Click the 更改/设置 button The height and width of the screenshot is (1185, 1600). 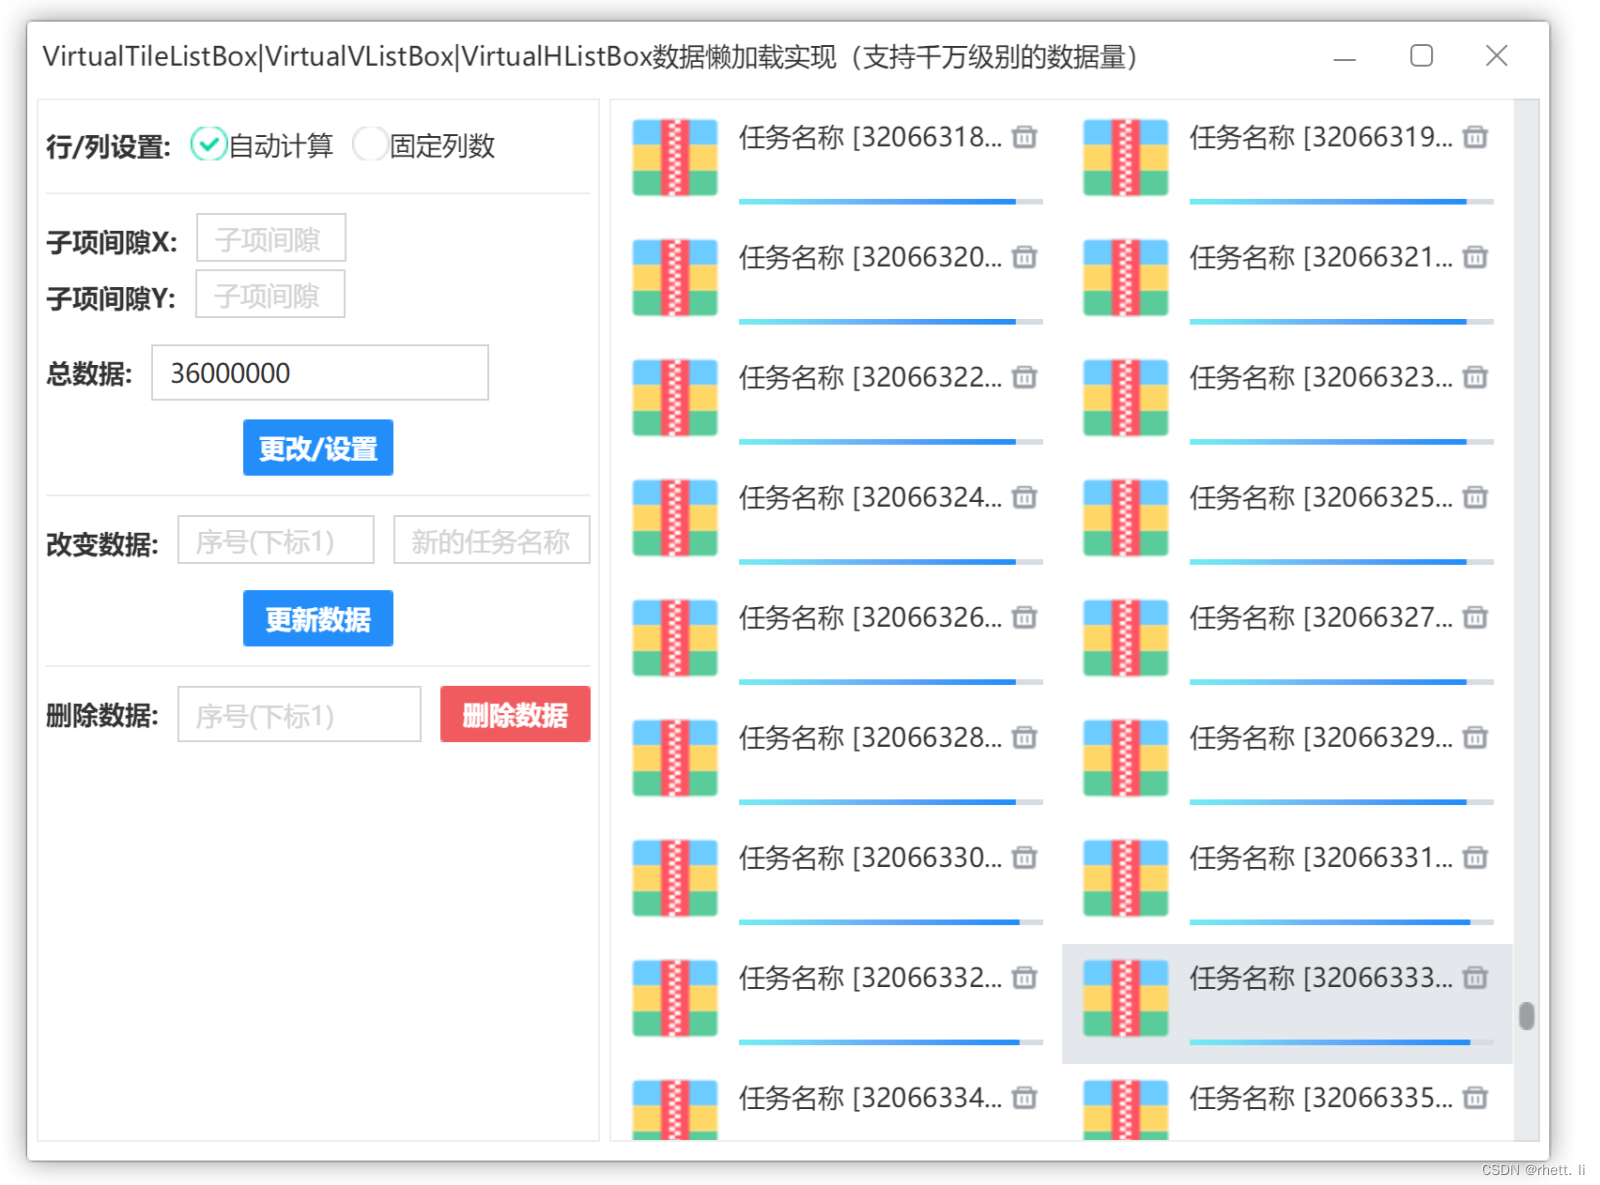click(x=318, y=448)
